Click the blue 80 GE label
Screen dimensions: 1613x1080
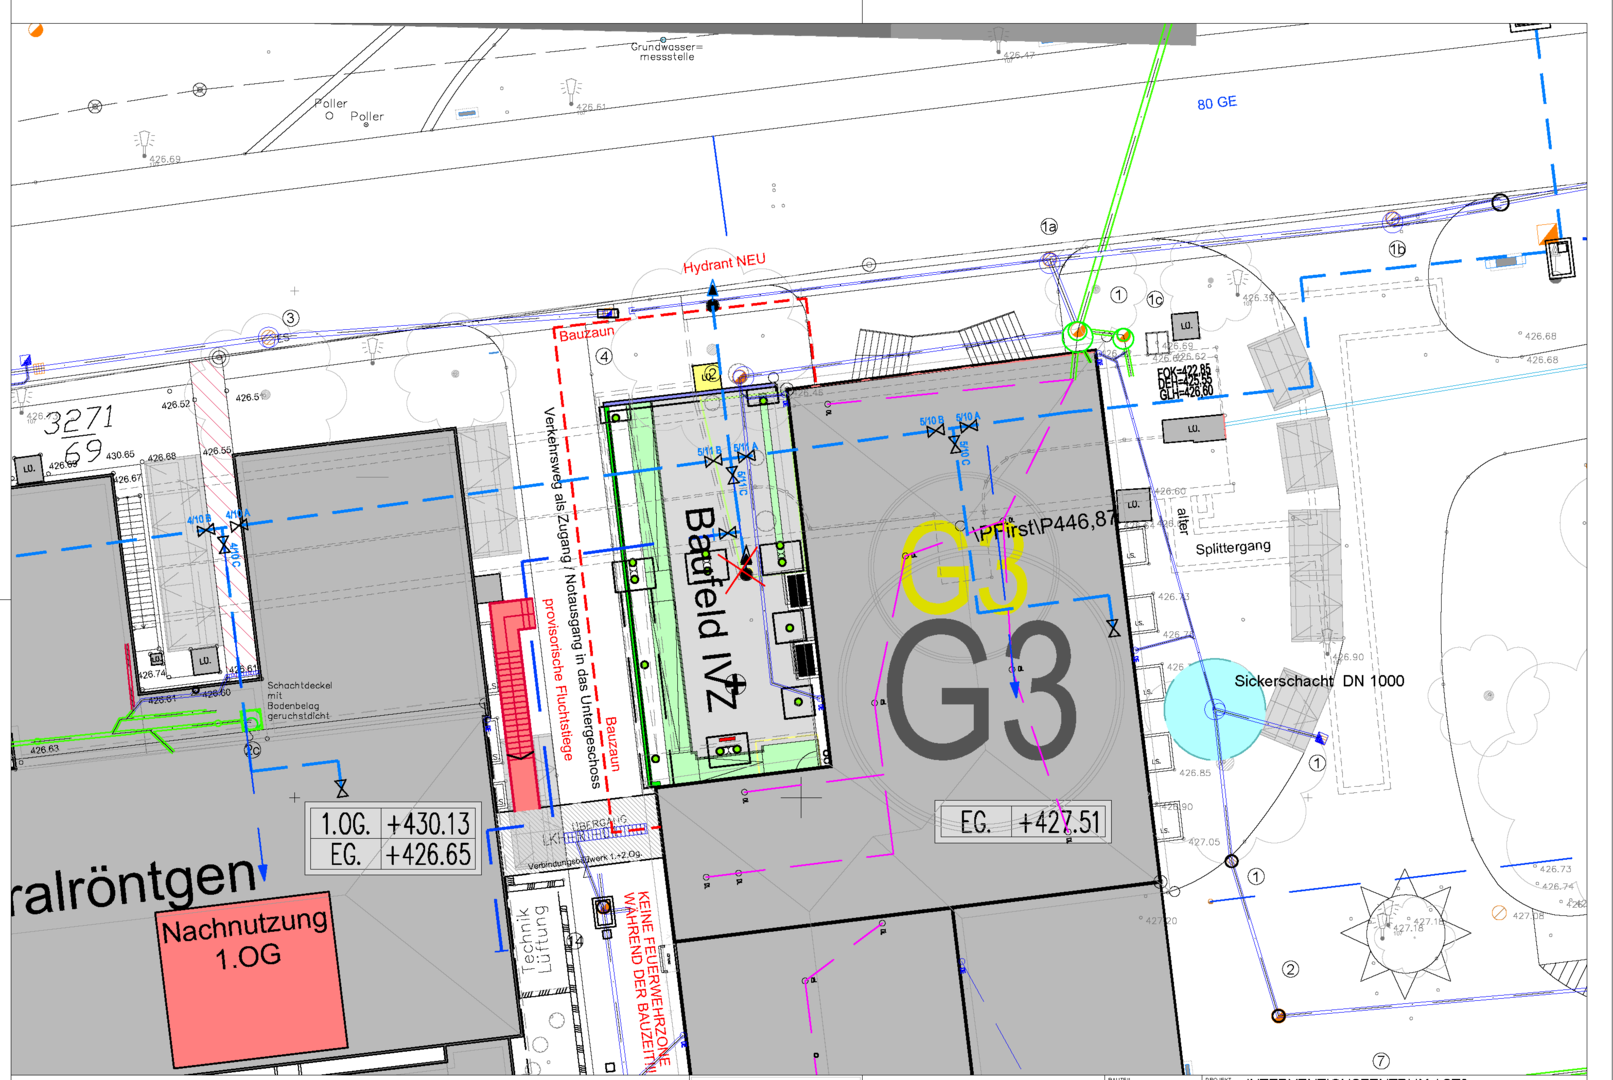(x=1217, y=103)
